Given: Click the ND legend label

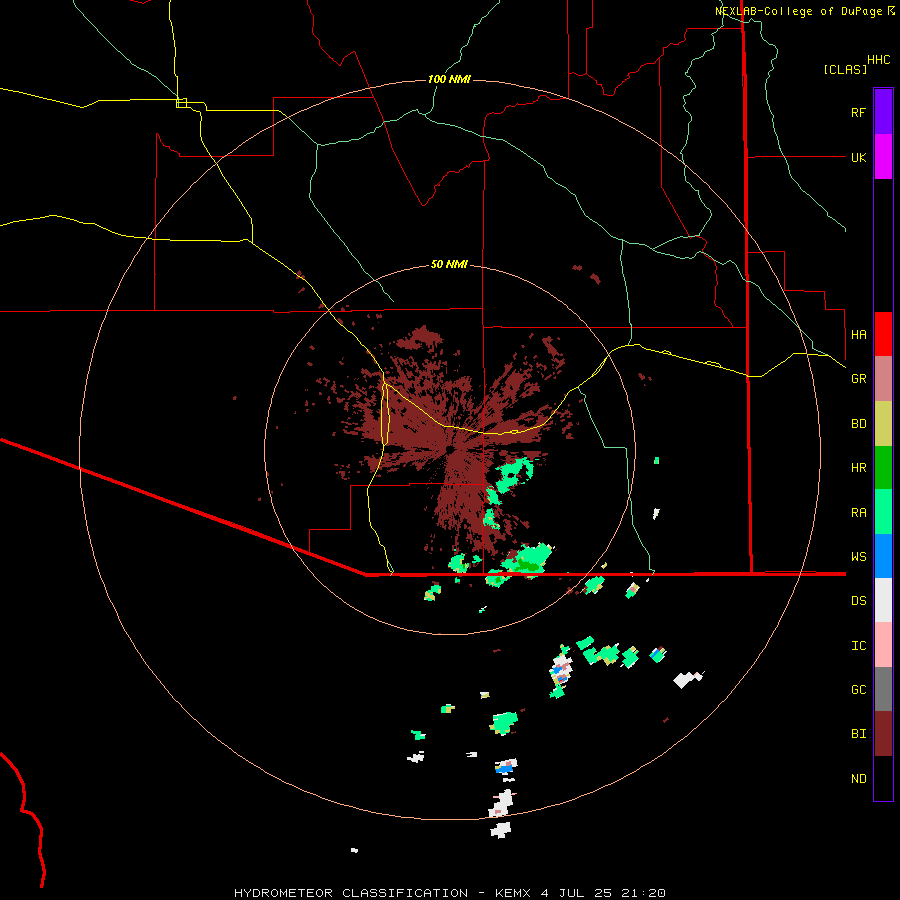Looking at the screenshot, I should click(x=858, y=779).
